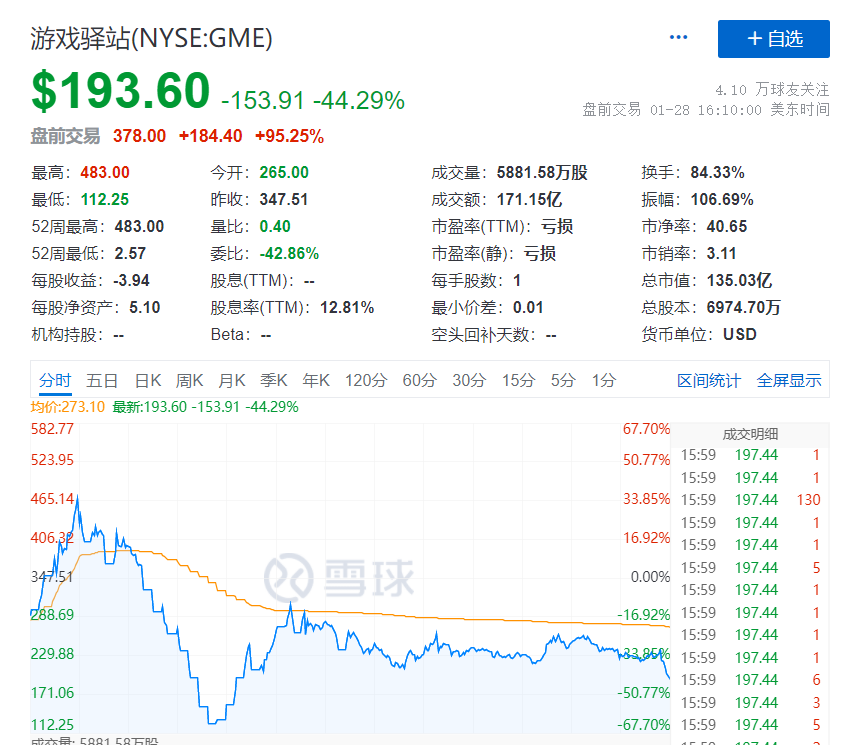Show the 周K weekly candlestick chart
The width and height of the screenshot is (852, 745).
[x=190, y=381]
